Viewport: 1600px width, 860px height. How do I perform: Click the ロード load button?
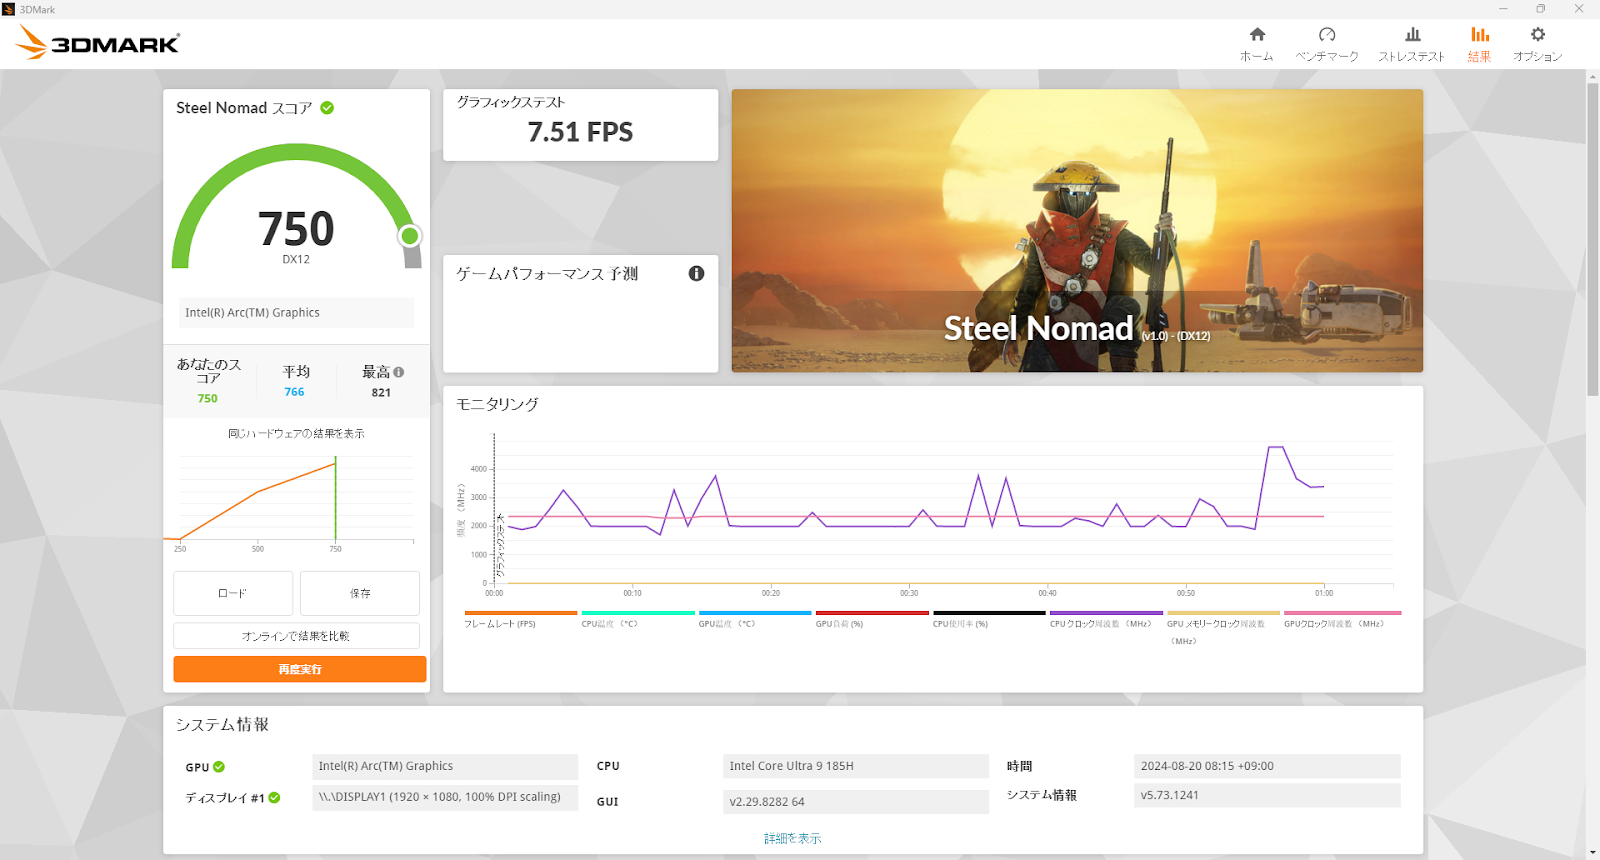[x=233, y=593]
